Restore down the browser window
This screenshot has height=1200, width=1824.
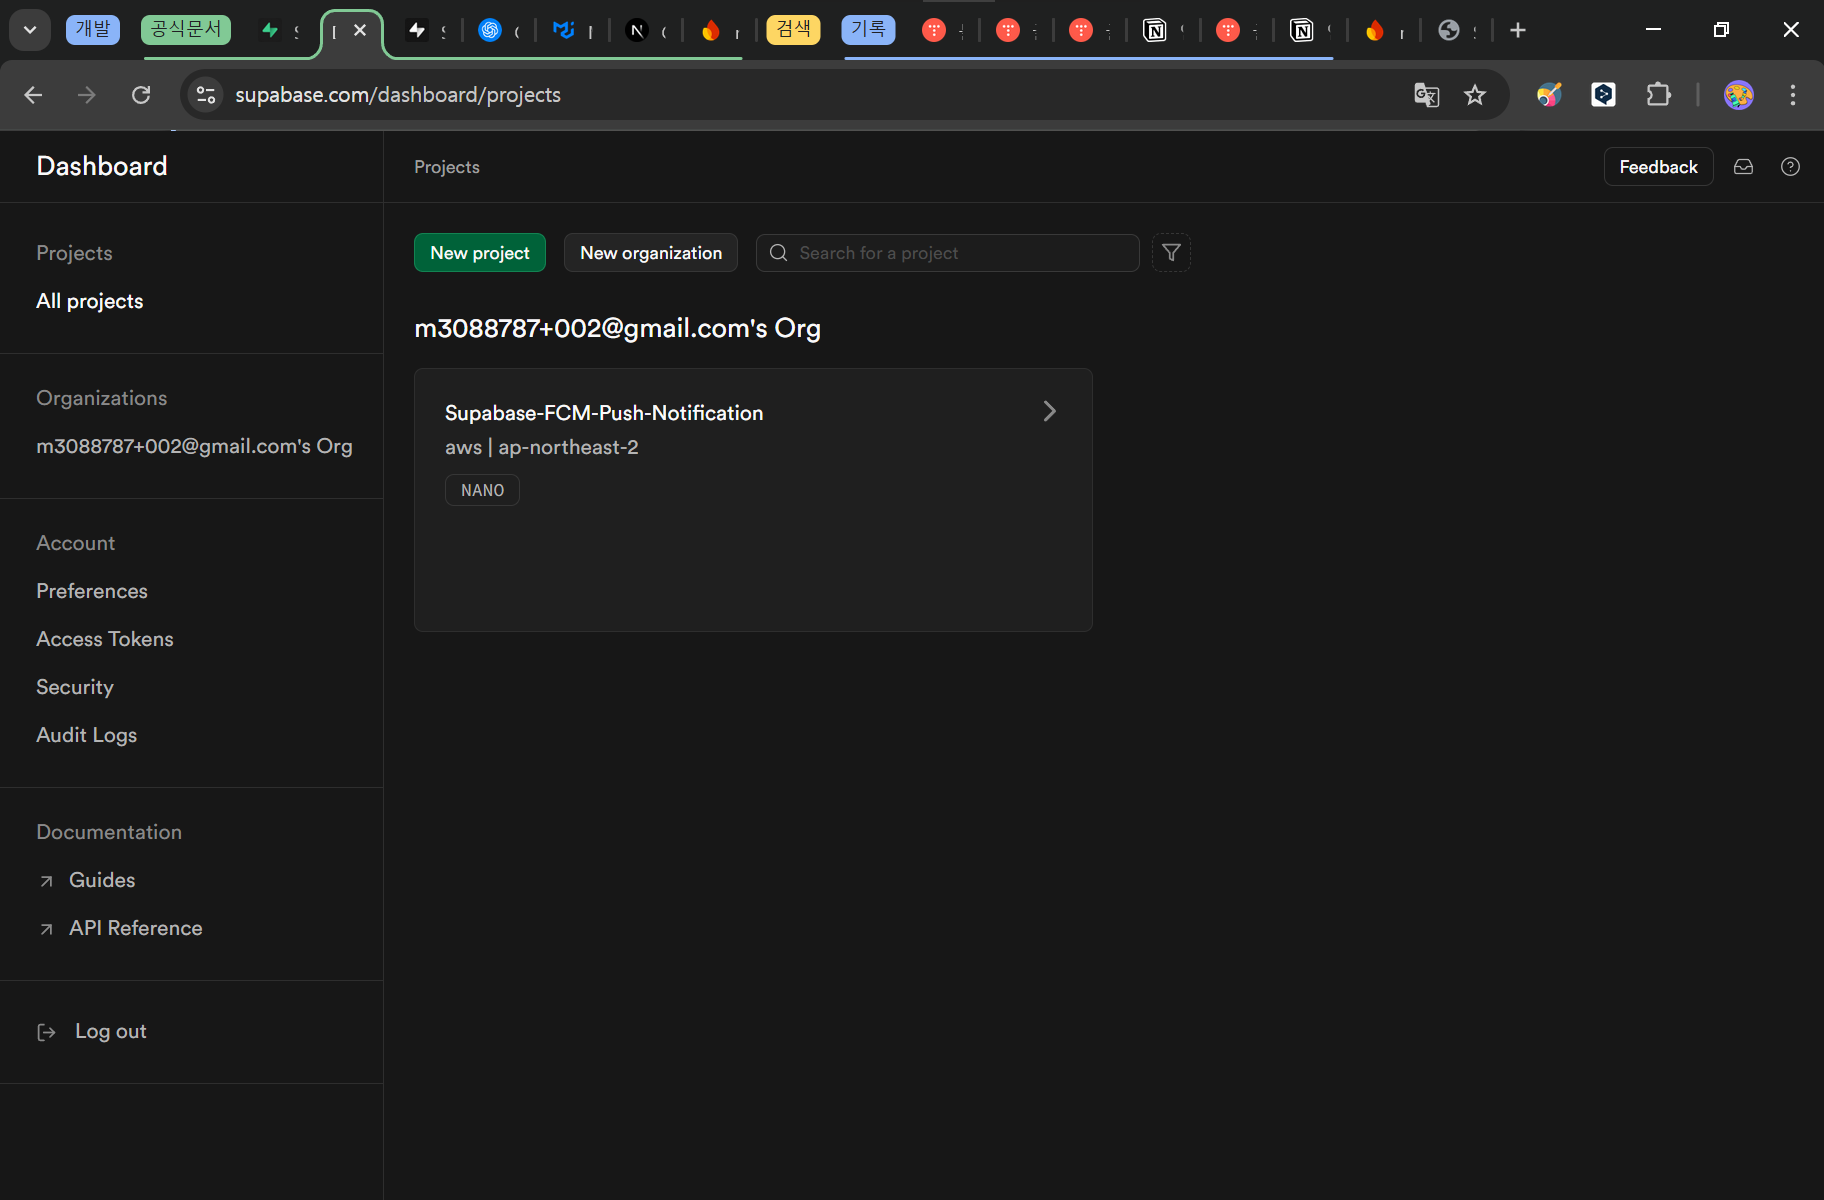click(x=1721, y=30)
